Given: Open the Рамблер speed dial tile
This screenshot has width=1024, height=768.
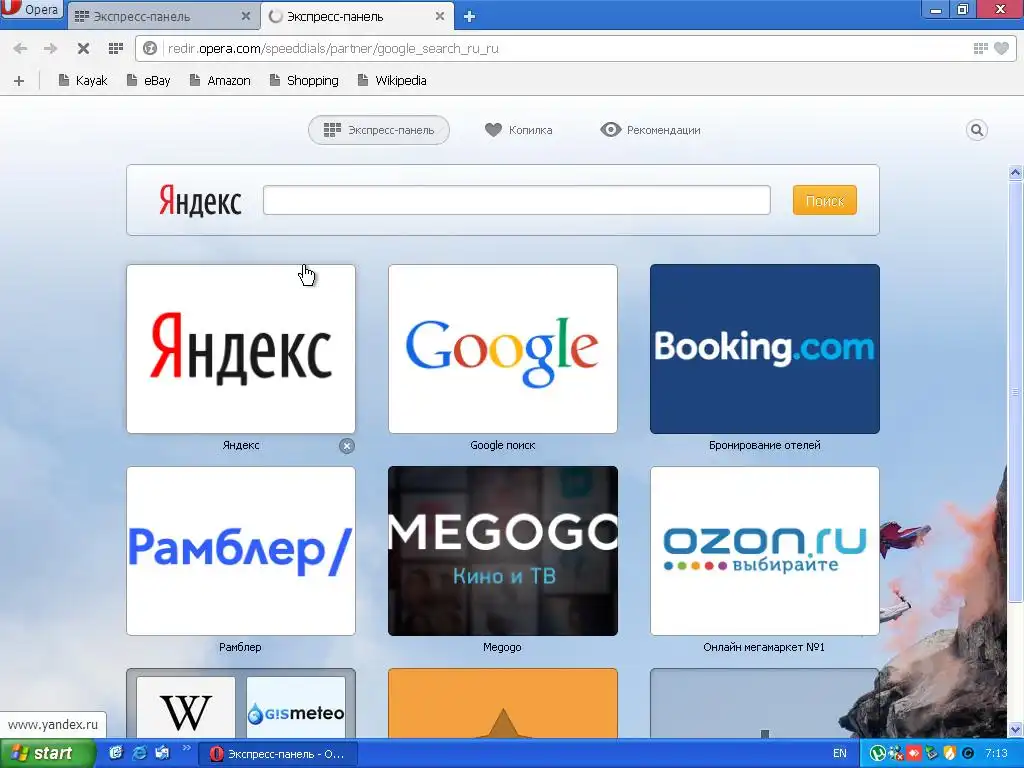Looking at the screenshot, I should pyautogui.click(x=241, y=551).
